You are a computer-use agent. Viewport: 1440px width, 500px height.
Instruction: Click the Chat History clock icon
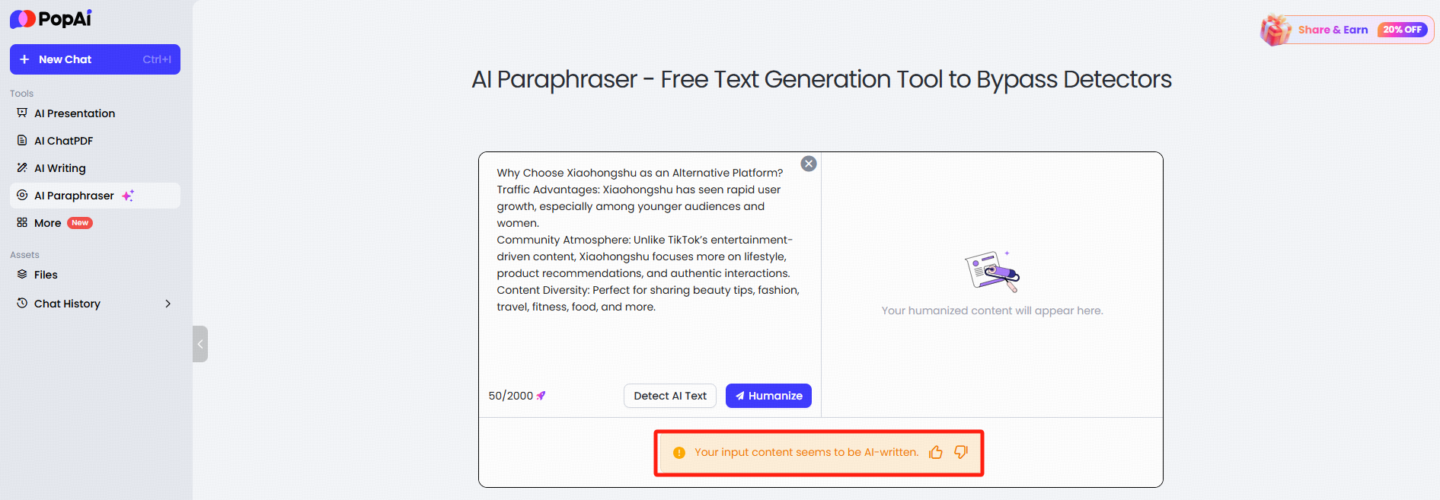(x=22, y=303)
